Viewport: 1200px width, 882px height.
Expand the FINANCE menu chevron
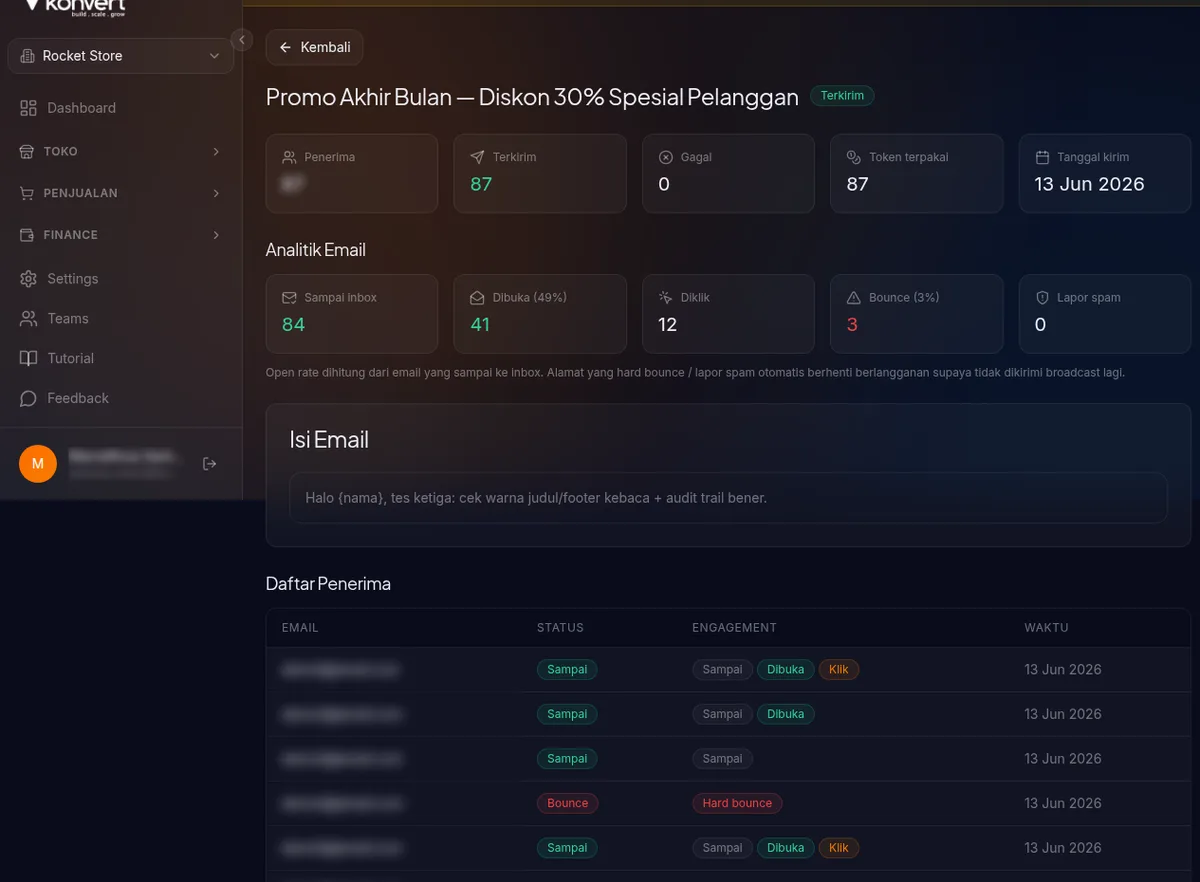(216, 235)
